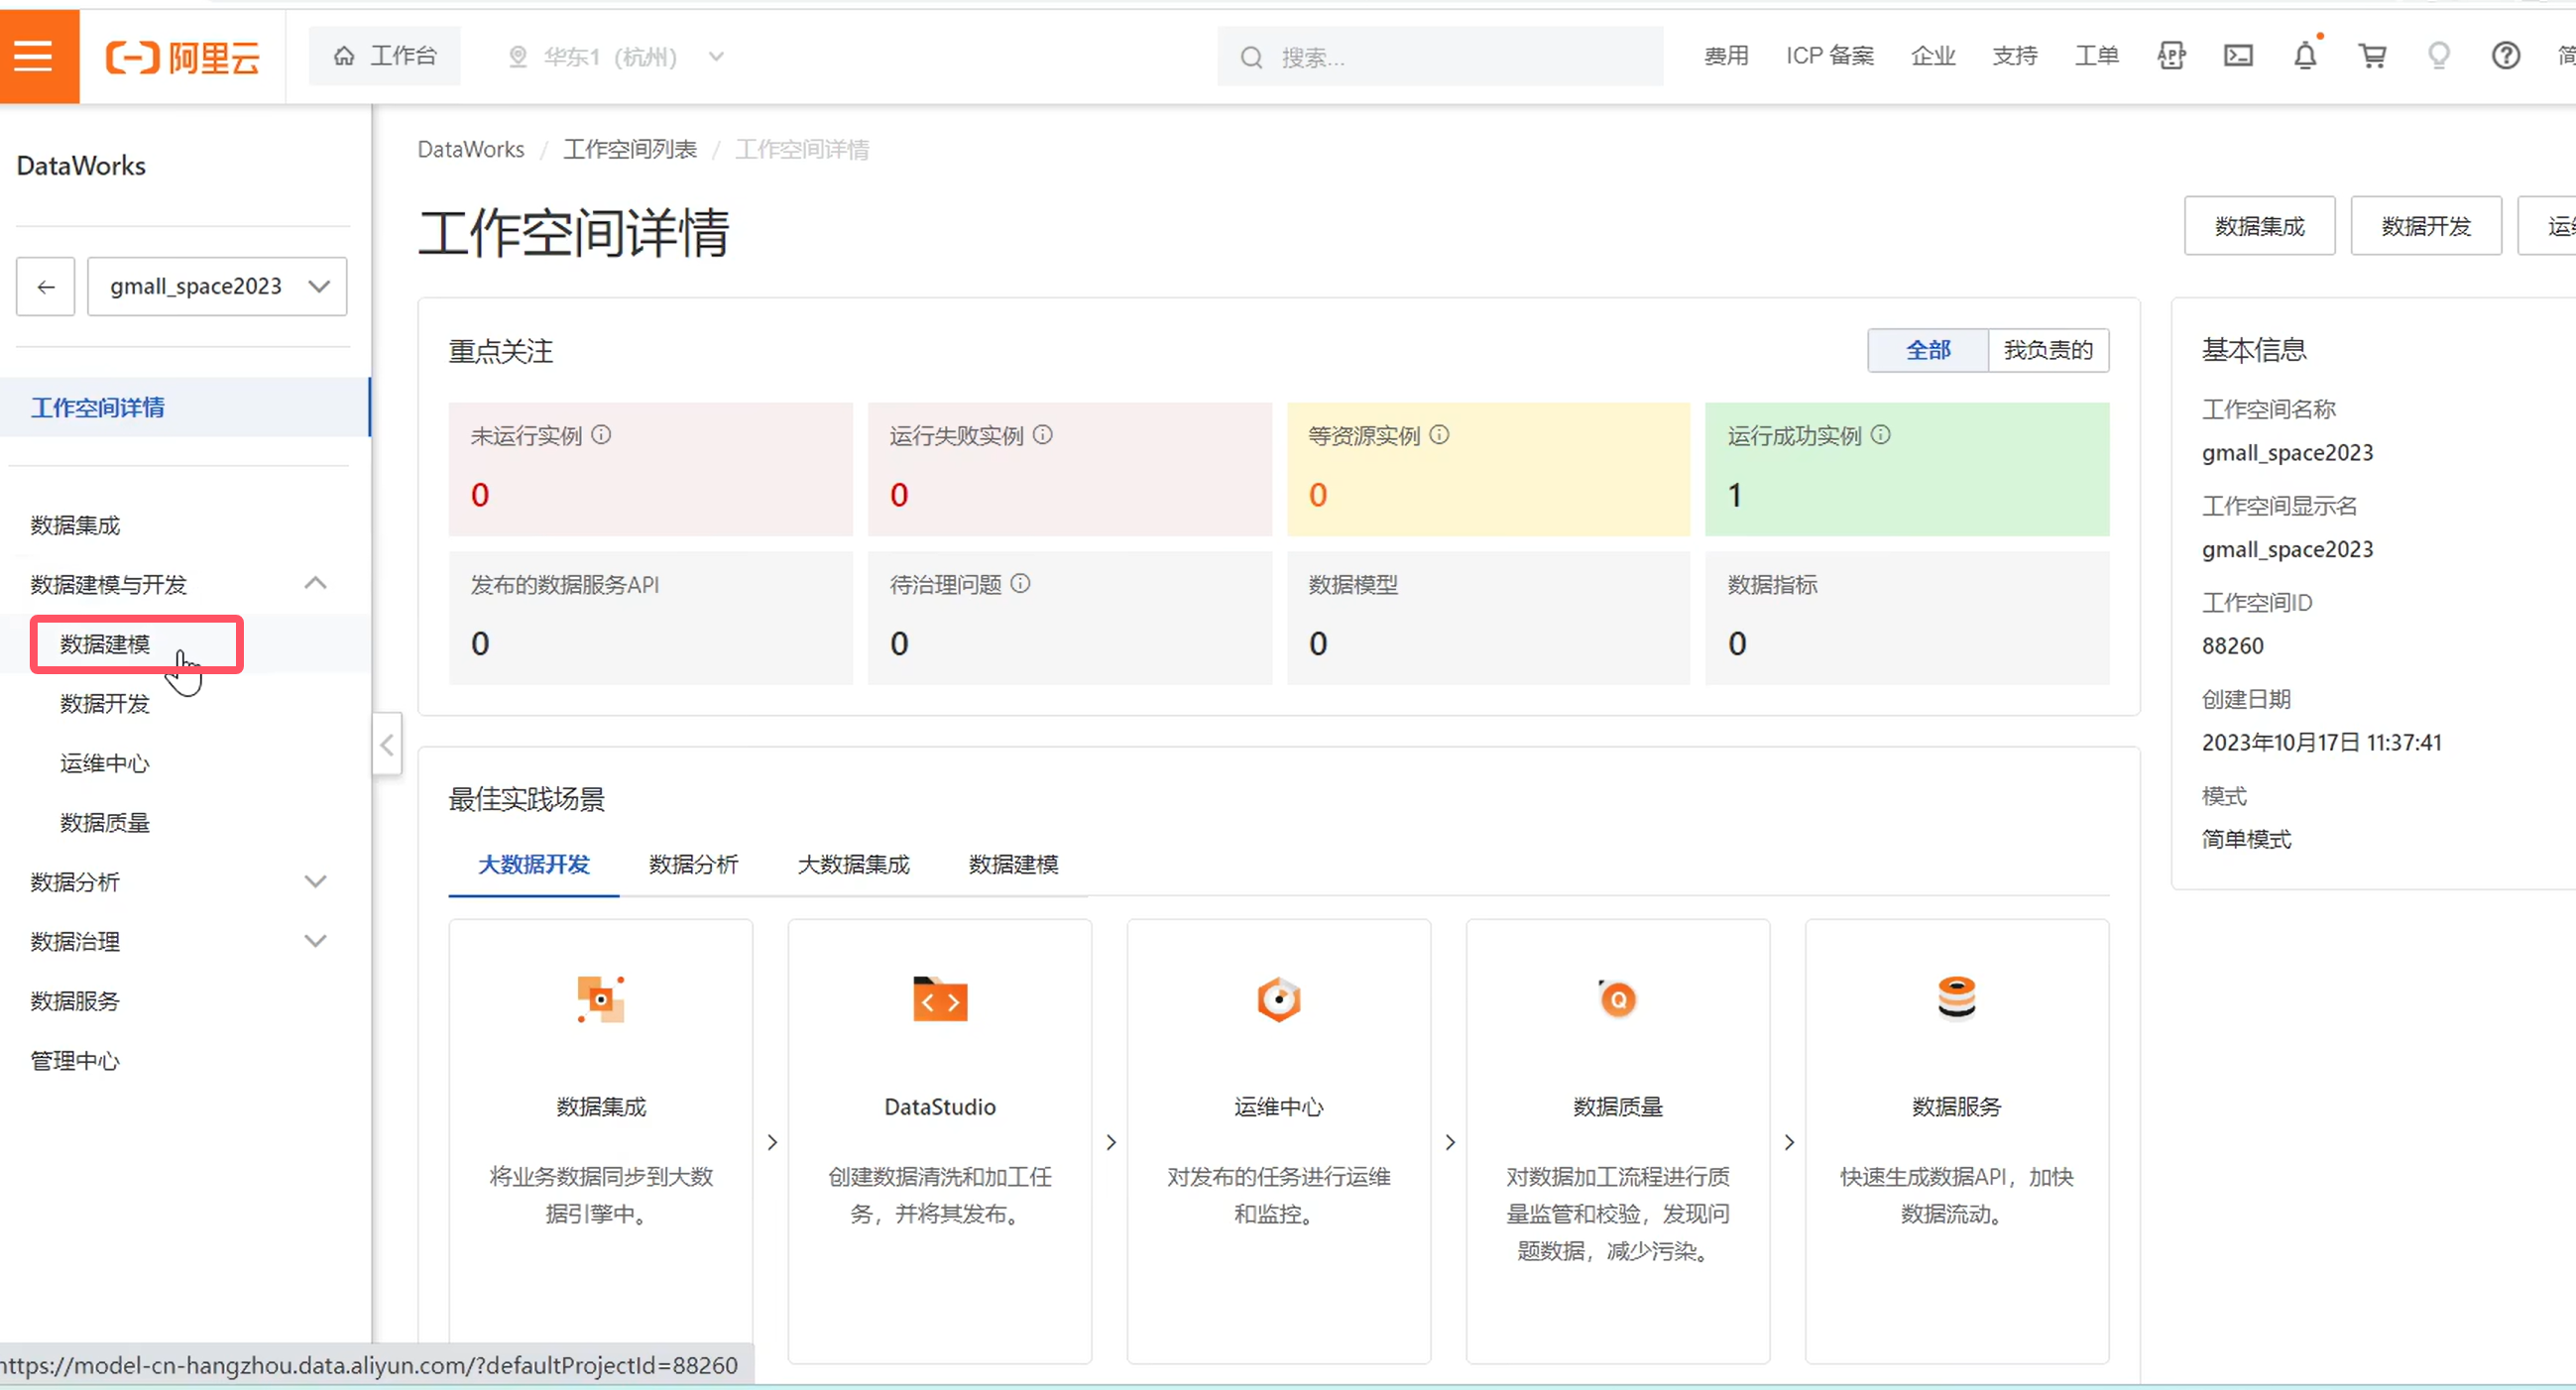Open the hamburger menu in the orange corner

(x=33, y=56)
